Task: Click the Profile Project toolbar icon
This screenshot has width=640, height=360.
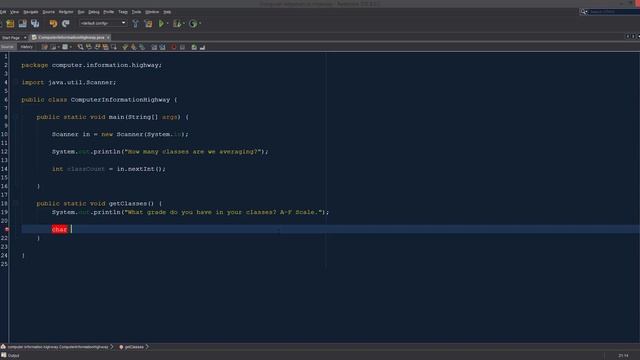Action: pos(193,23)
